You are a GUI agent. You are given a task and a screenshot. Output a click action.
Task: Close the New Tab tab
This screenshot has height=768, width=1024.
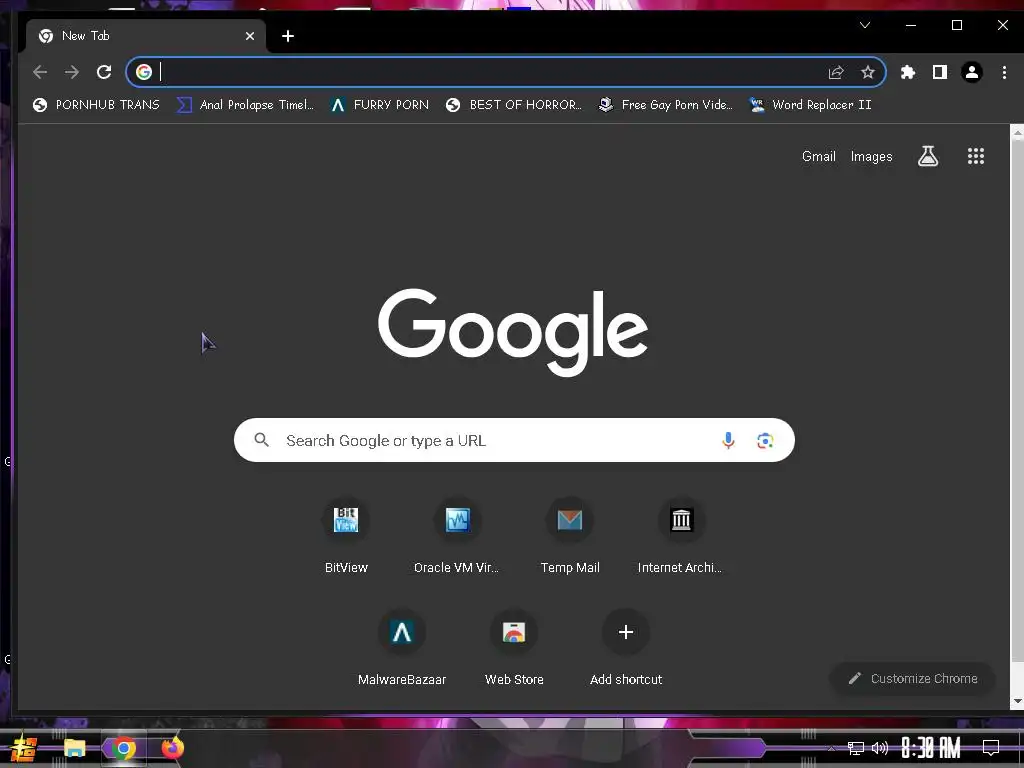[x=249, y=36]
